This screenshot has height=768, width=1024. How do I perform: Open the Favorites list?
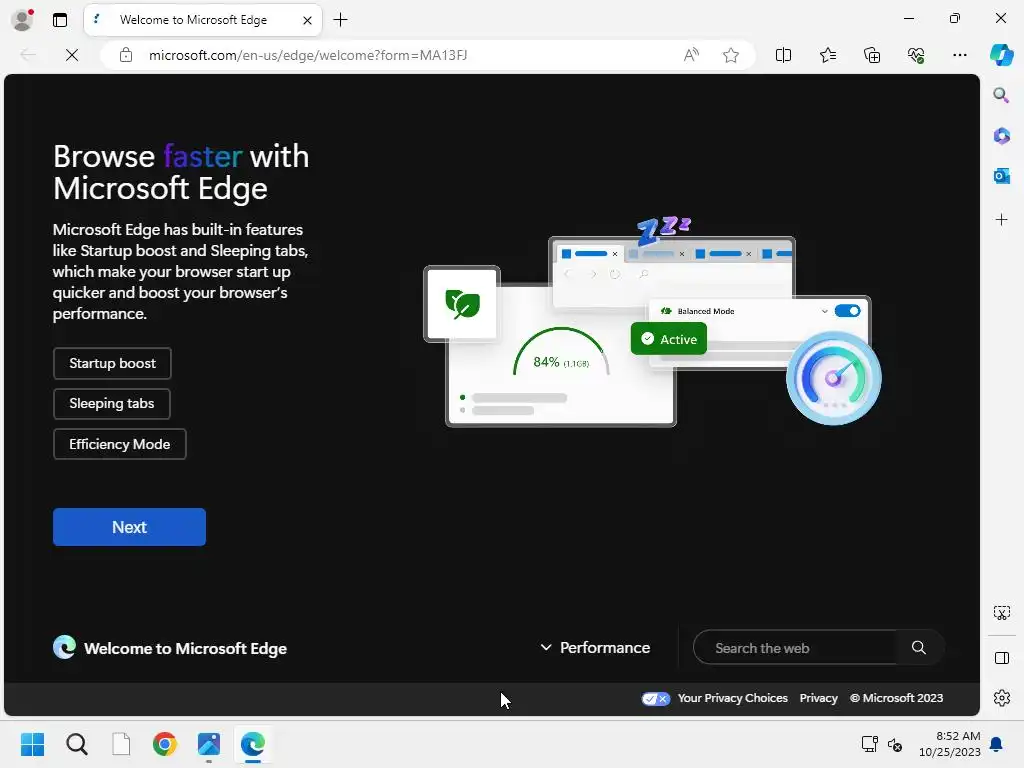click(827, 56)
